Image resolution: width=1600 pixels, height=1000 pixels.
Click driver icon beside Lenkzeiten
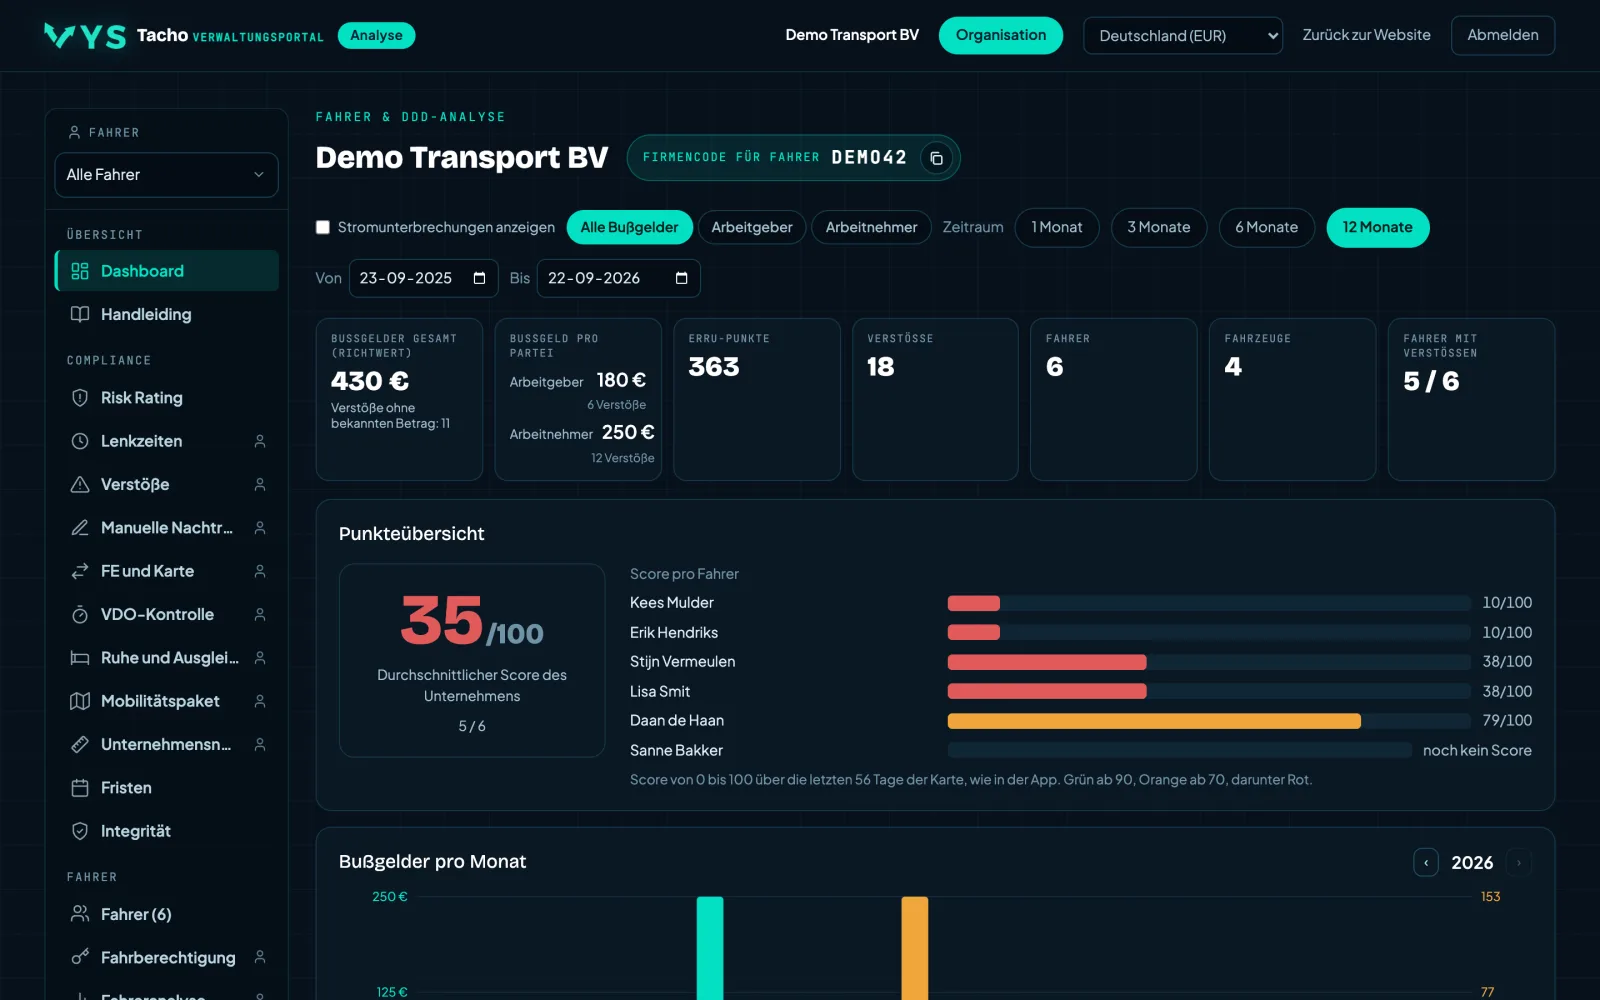click(x=260, y=441)
